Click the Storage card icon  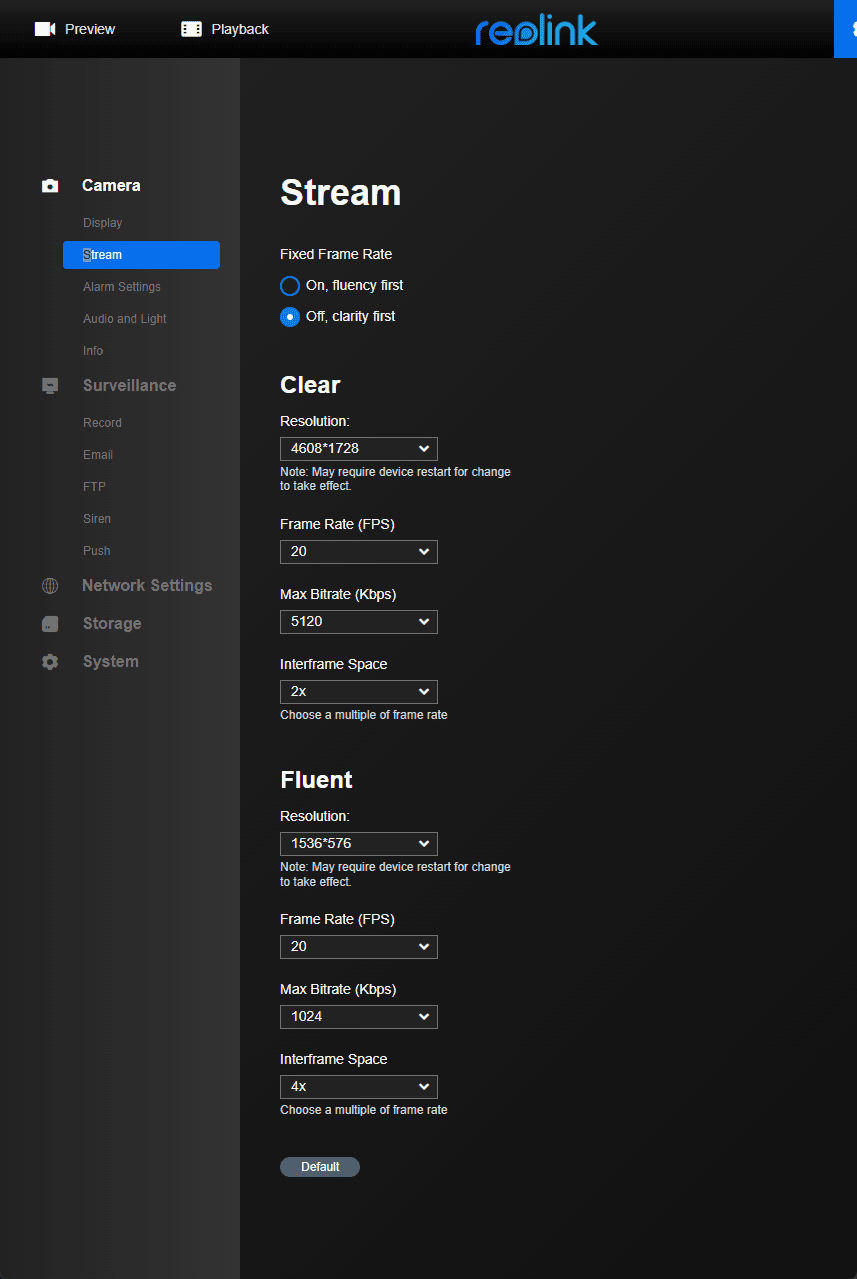pos(50,624)
